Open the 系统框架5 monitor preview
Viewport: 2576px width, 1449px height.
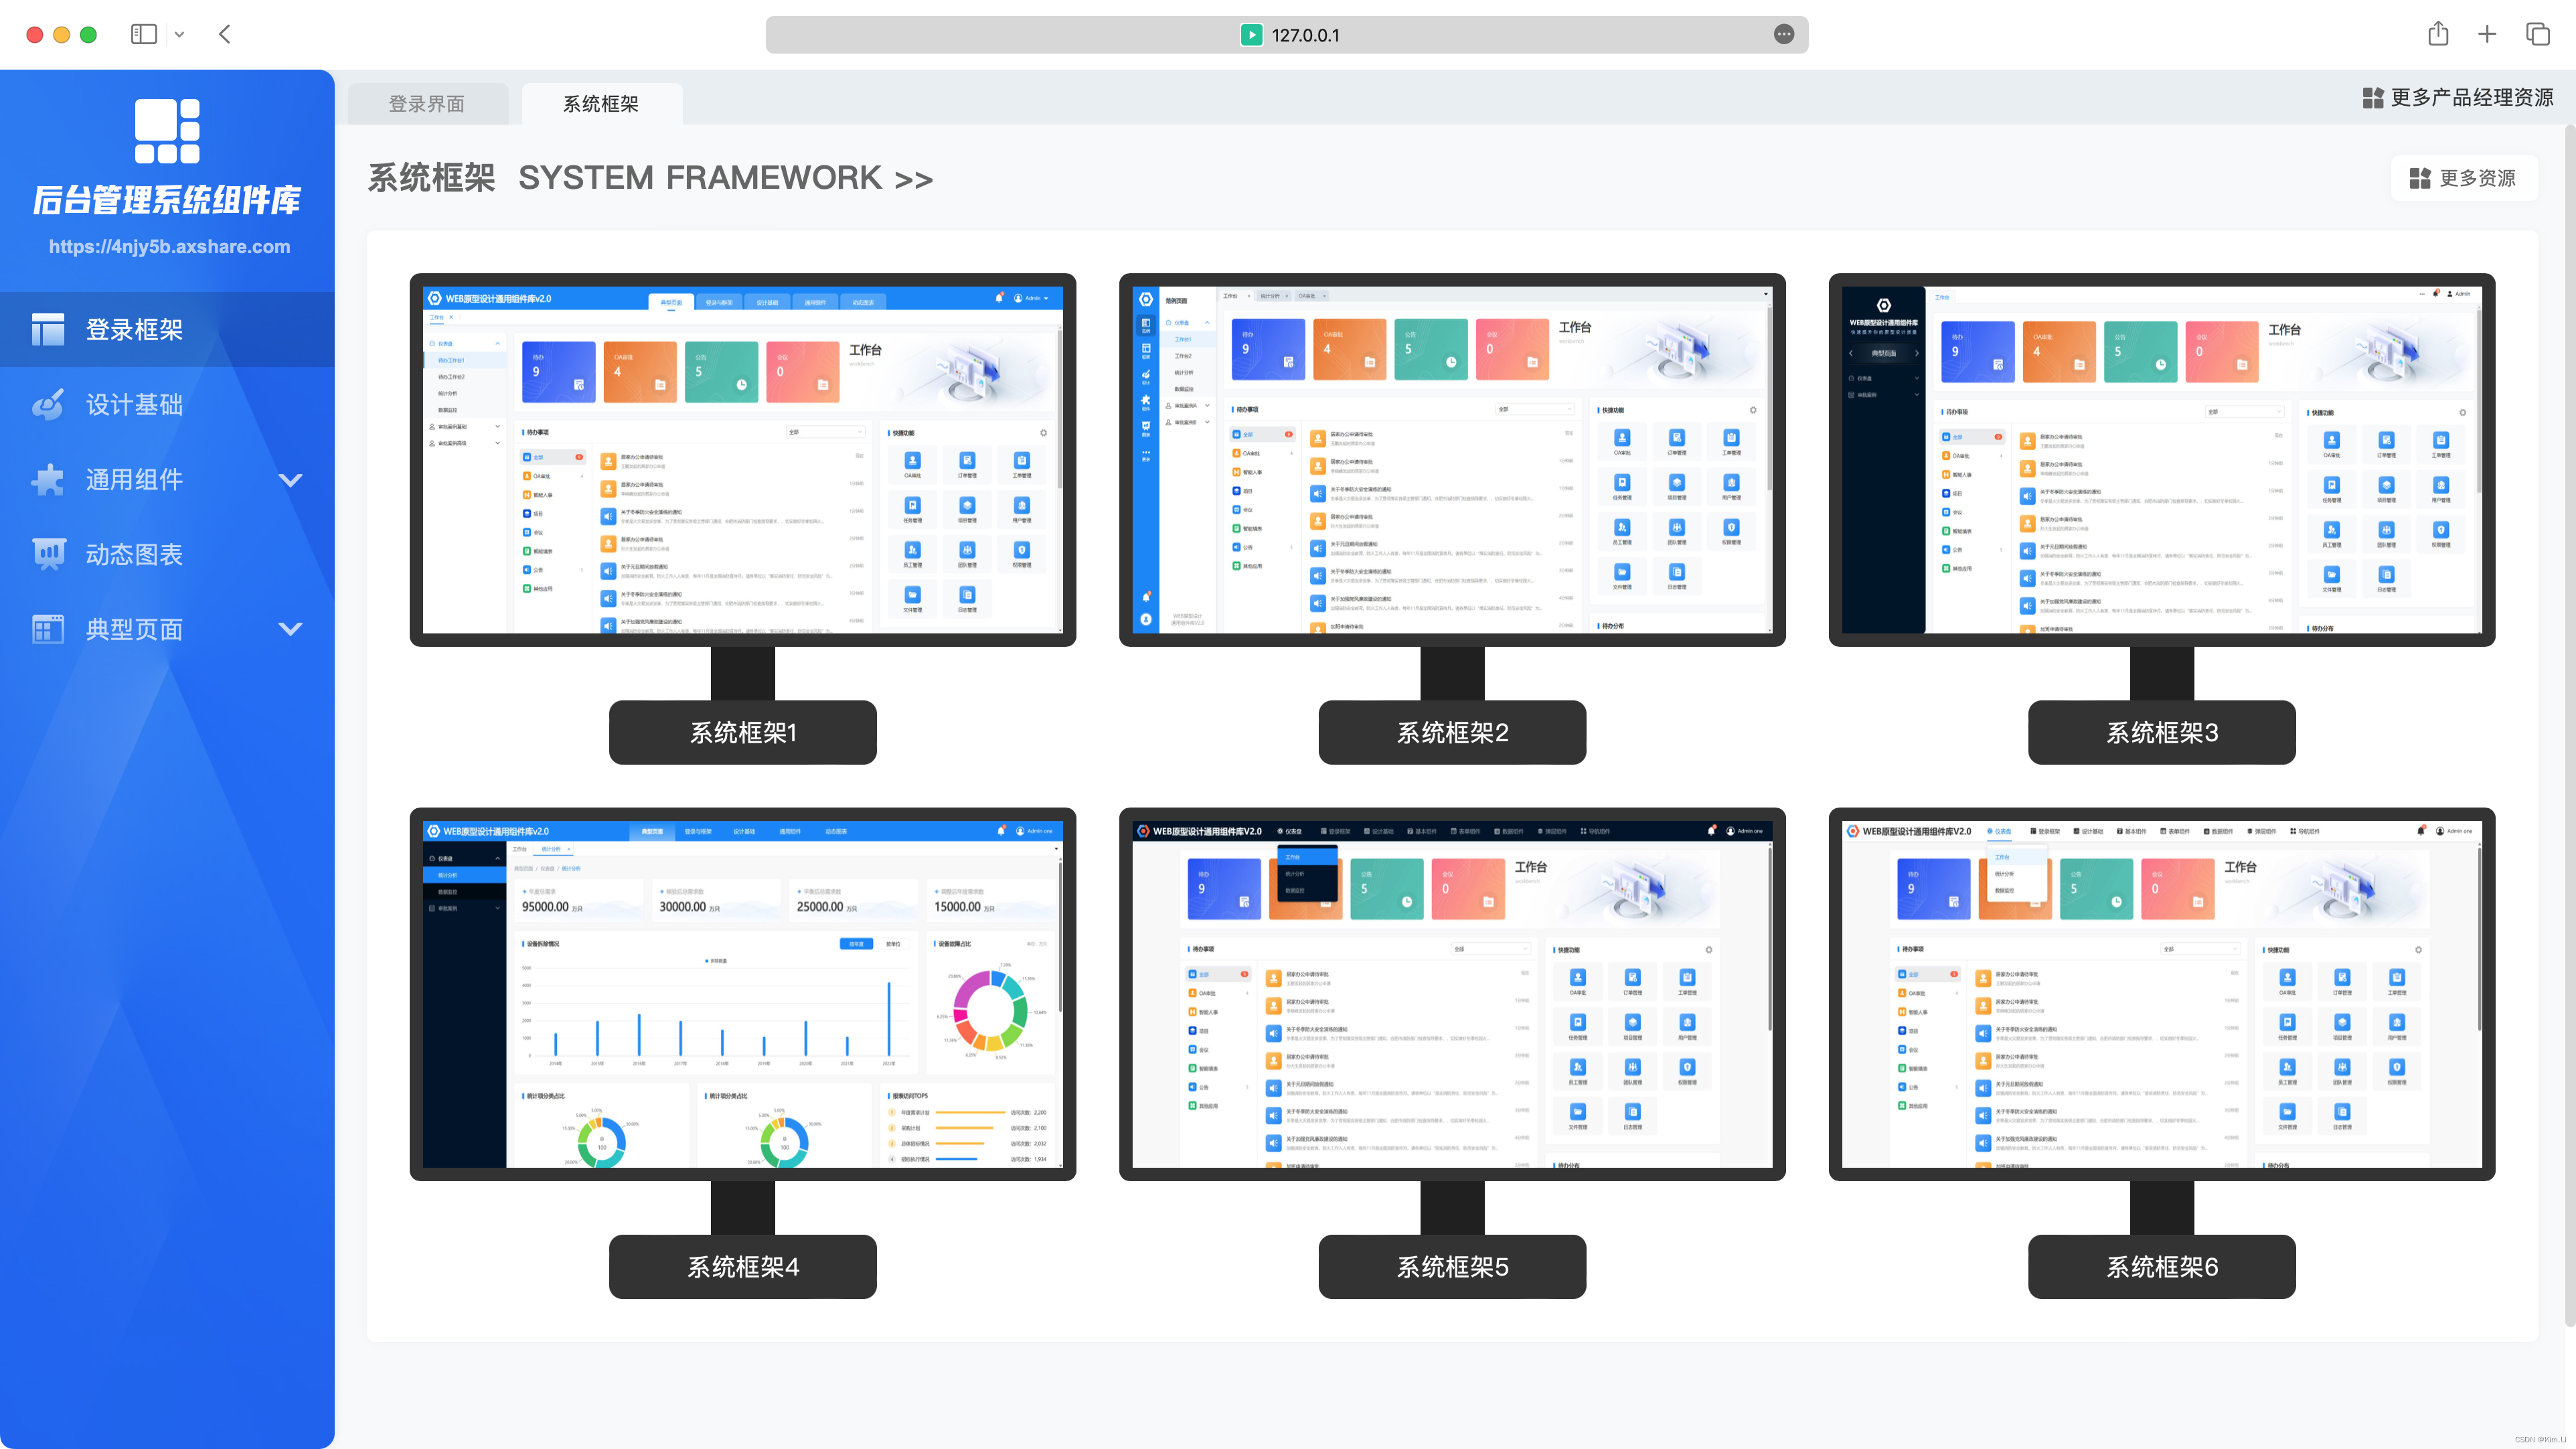coord(1452,994)
